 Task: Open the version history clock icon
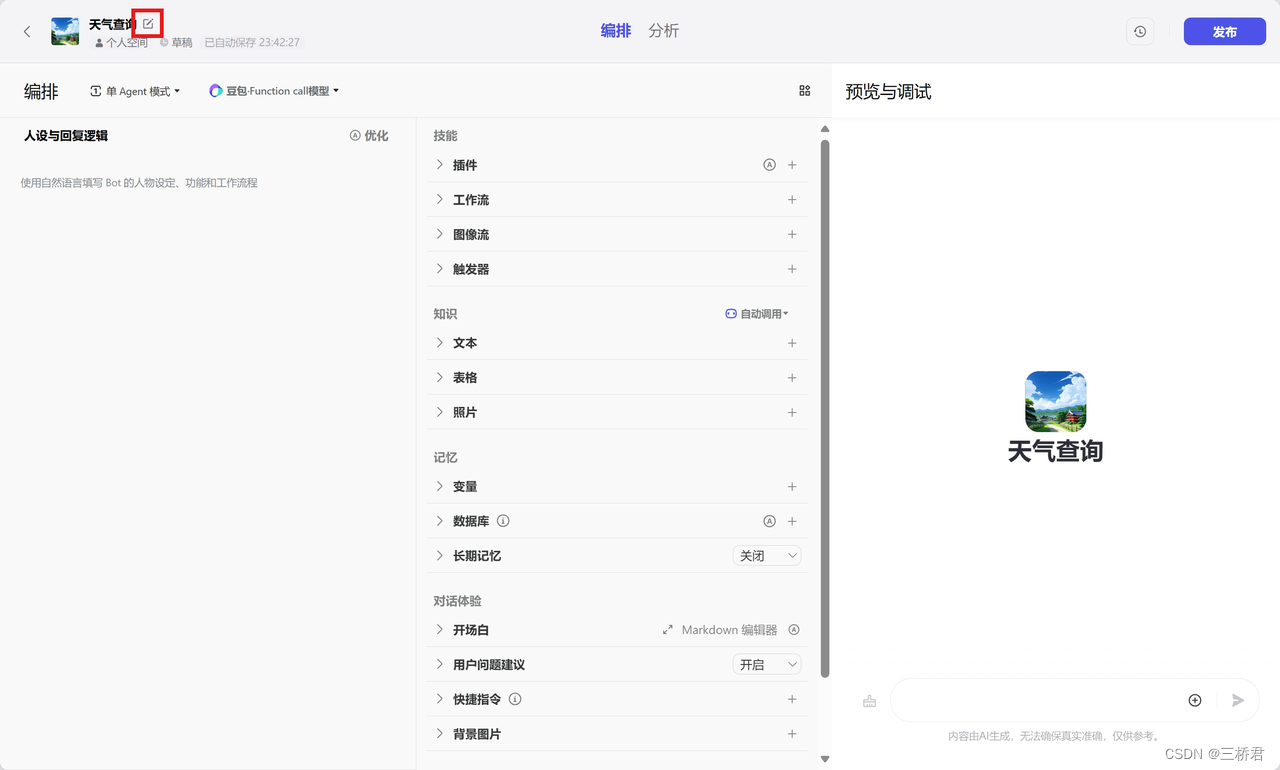click(1140, 32)
